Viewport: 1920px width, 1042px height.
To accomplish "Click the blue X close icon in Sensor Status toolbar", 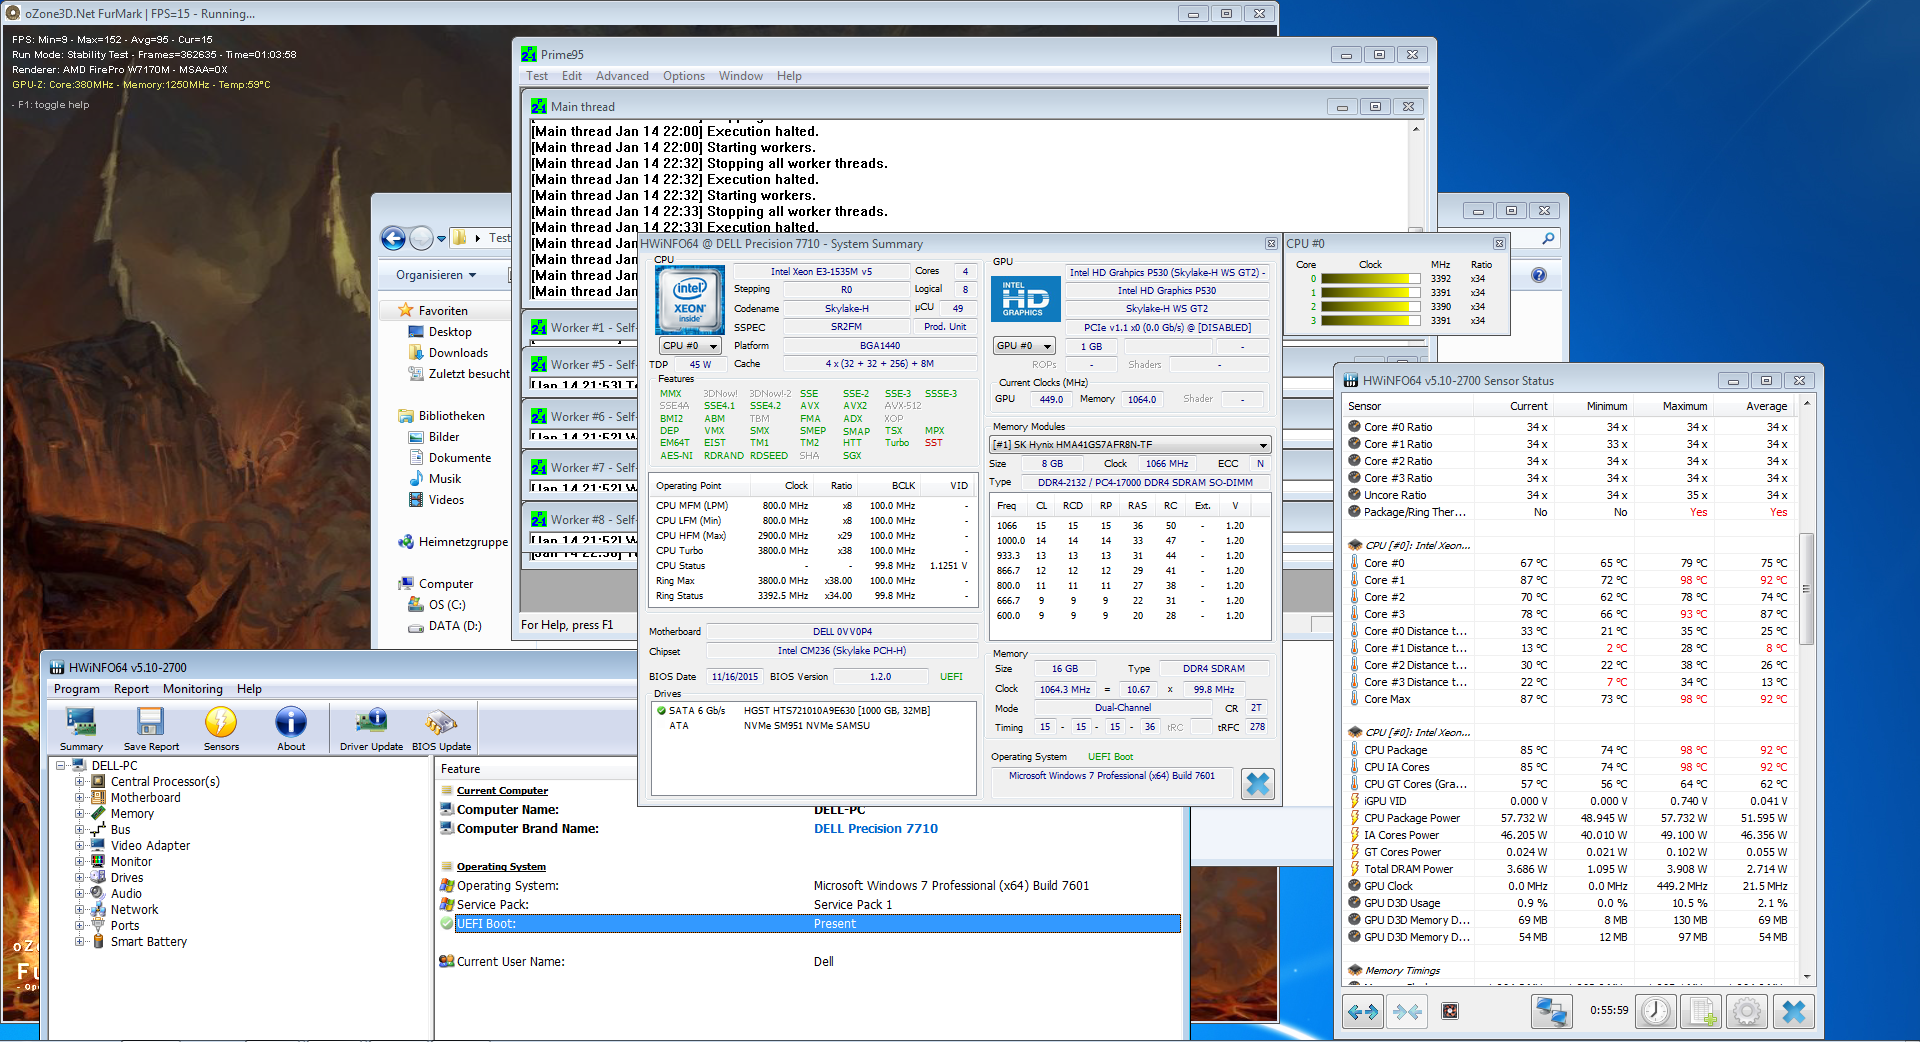I will click(x=1794, y=1012).
